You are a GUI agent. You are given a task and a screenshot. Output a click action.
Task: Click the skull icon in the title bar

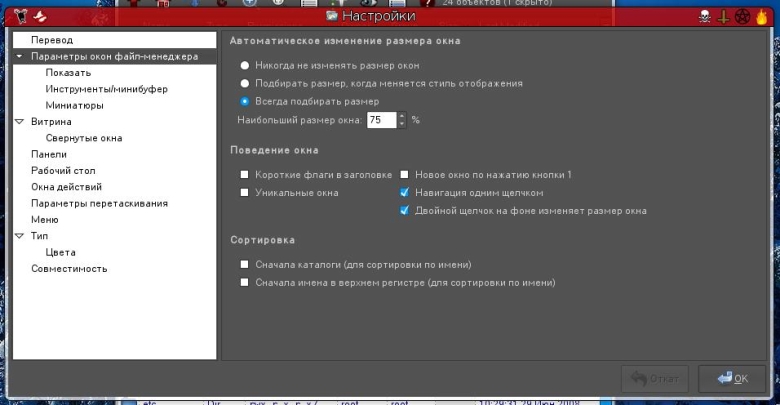tap(705, 17)
